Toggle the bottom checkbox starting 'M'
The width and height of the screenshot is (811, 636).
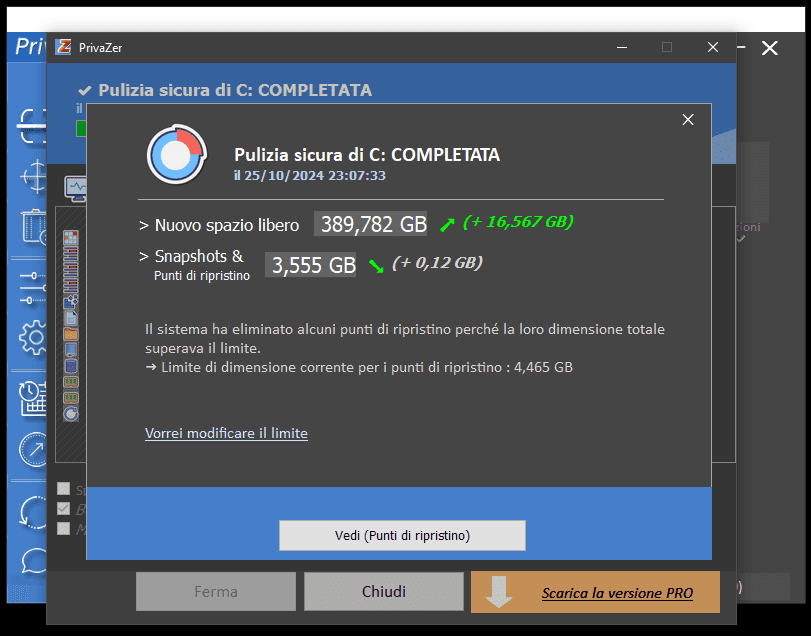tap(64, 528)
